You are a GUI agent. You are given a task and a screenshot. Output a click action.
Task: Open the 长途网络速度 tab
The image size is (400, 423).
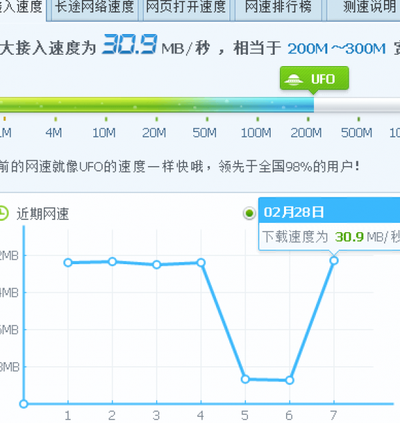94,7
